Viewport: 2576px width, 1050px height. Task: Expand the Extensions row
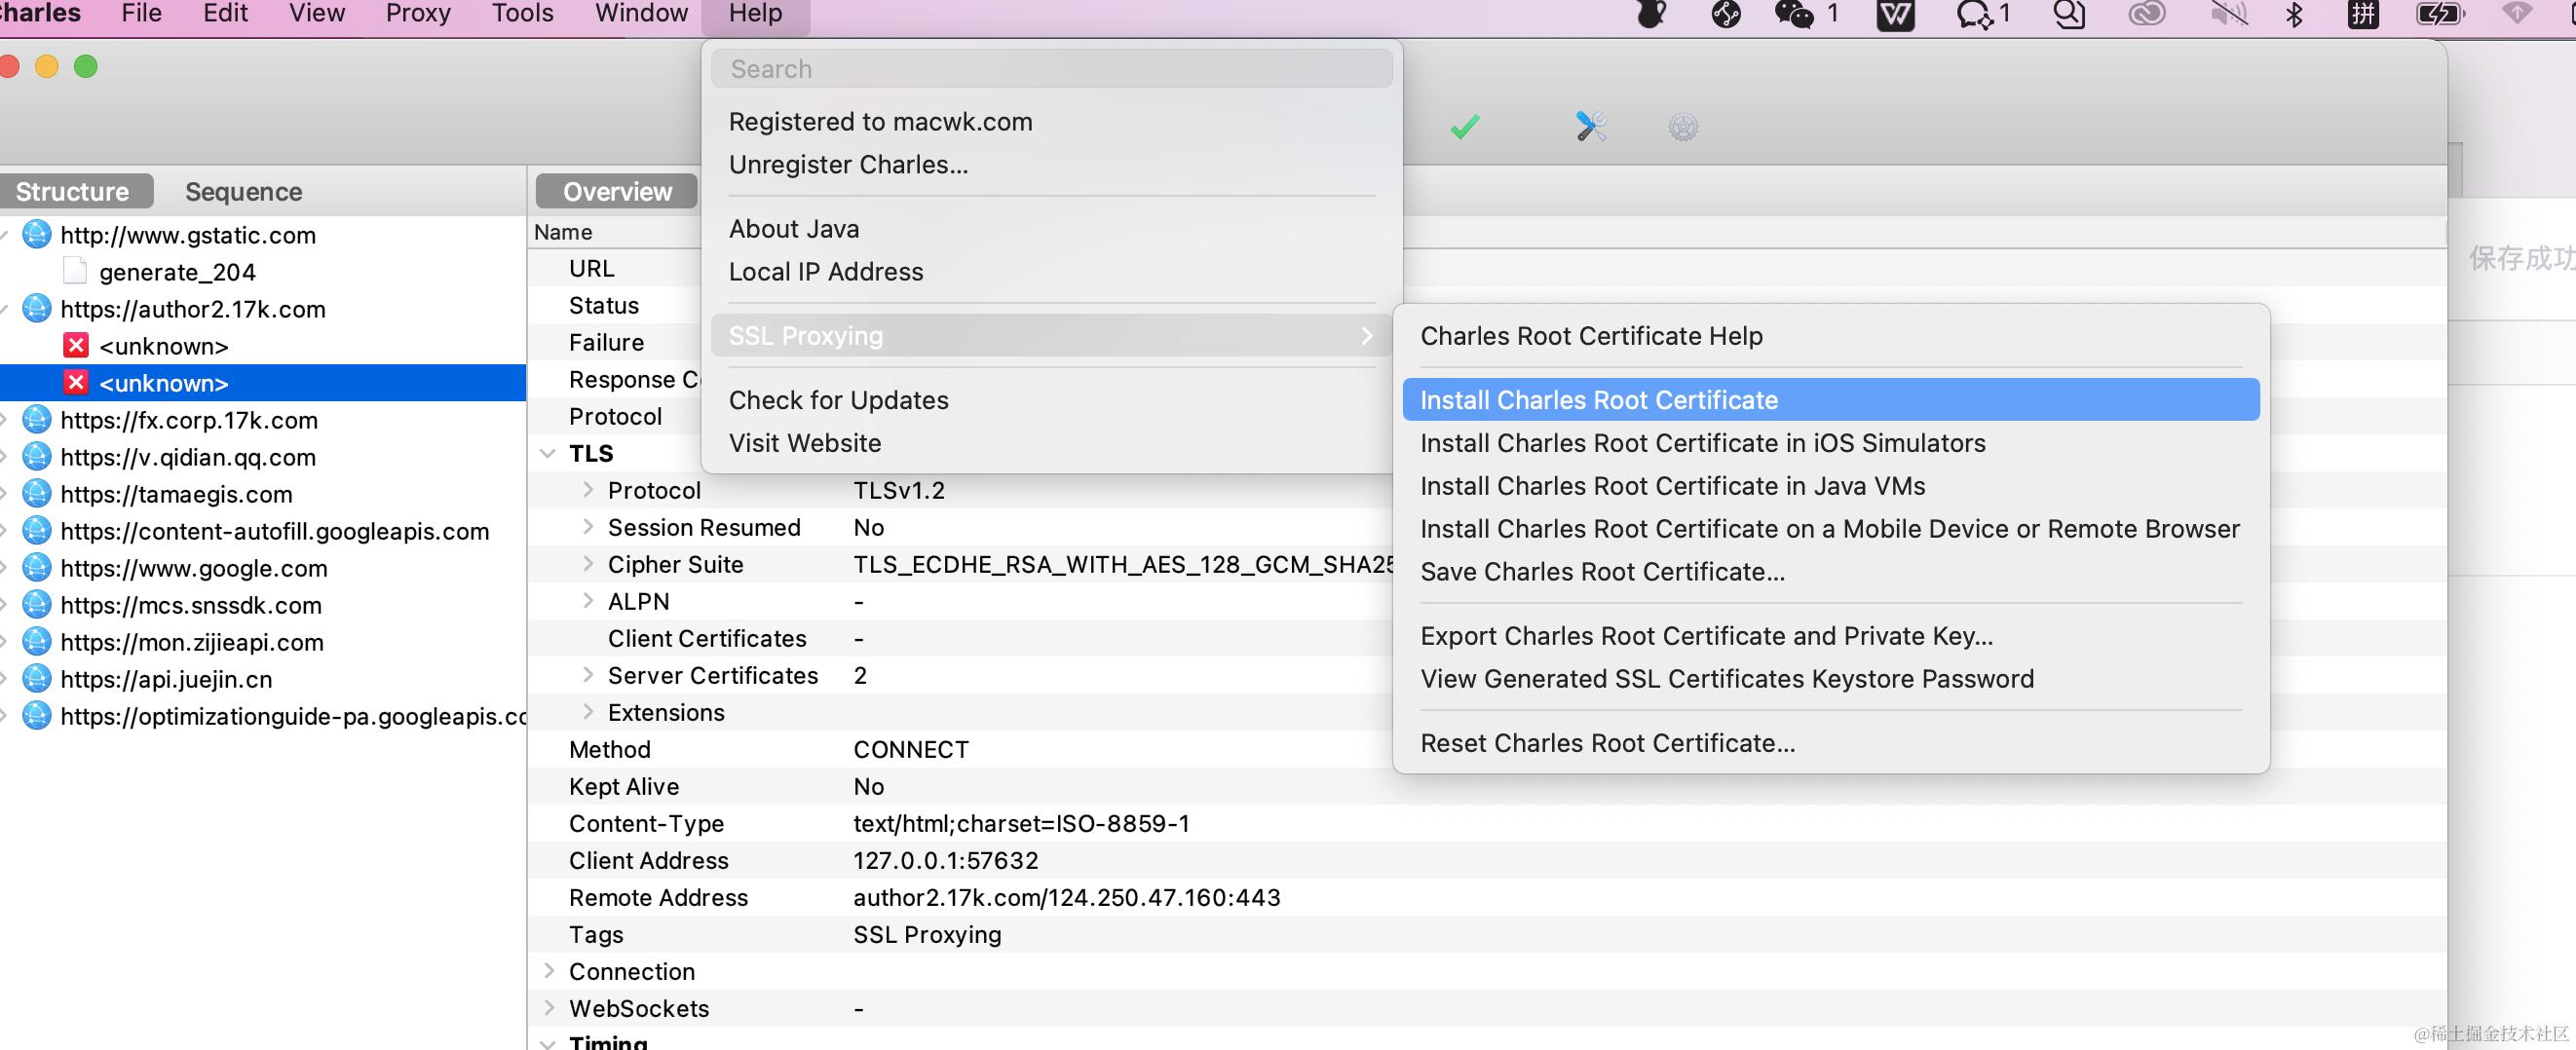pyautogui.click(x=588, y=712)
